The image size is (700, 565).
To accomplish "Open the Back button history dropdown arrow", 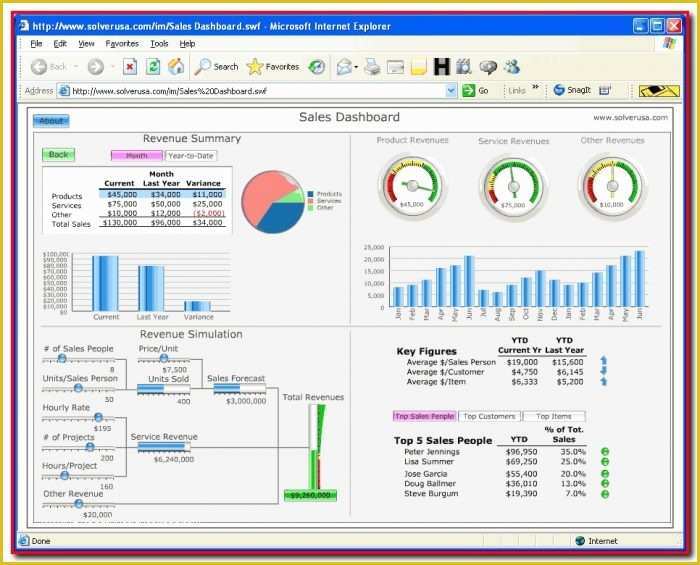I will [x=76, y=67].
